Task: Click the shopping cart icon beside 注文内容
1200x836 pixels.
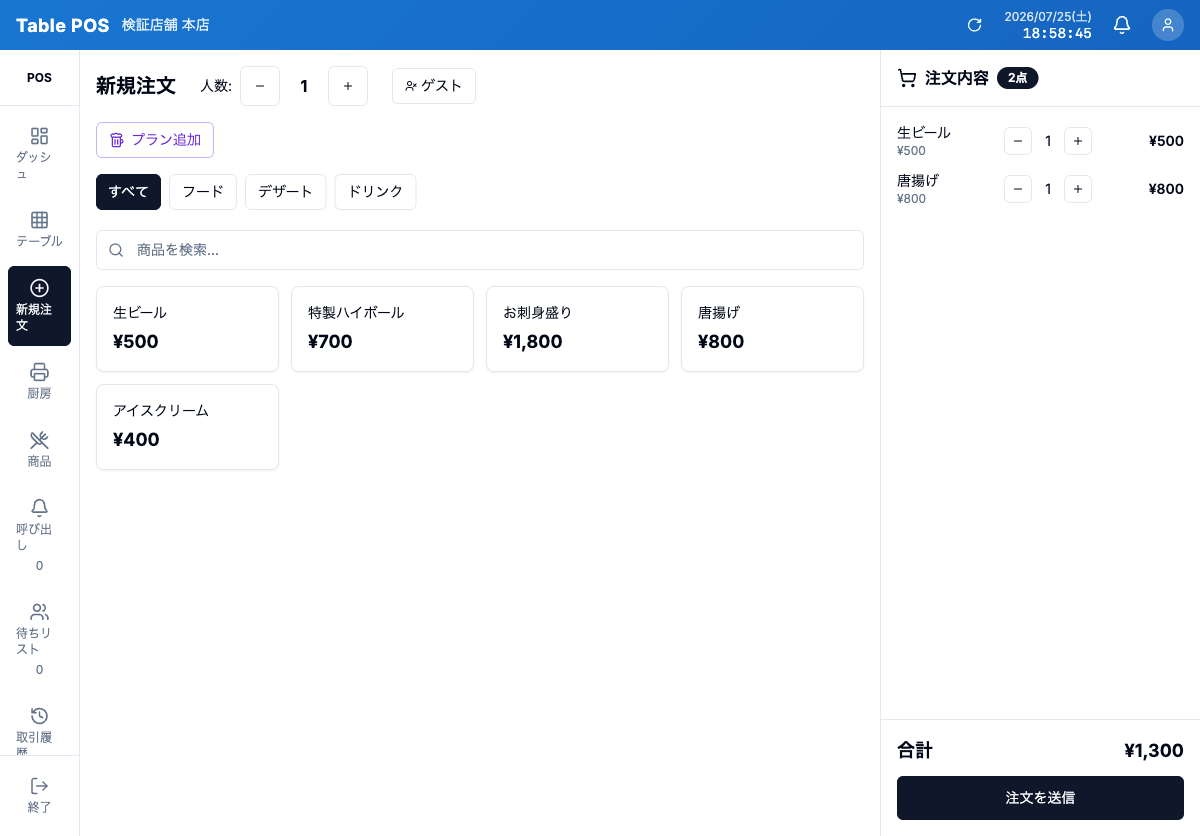Action: point(907,78)
